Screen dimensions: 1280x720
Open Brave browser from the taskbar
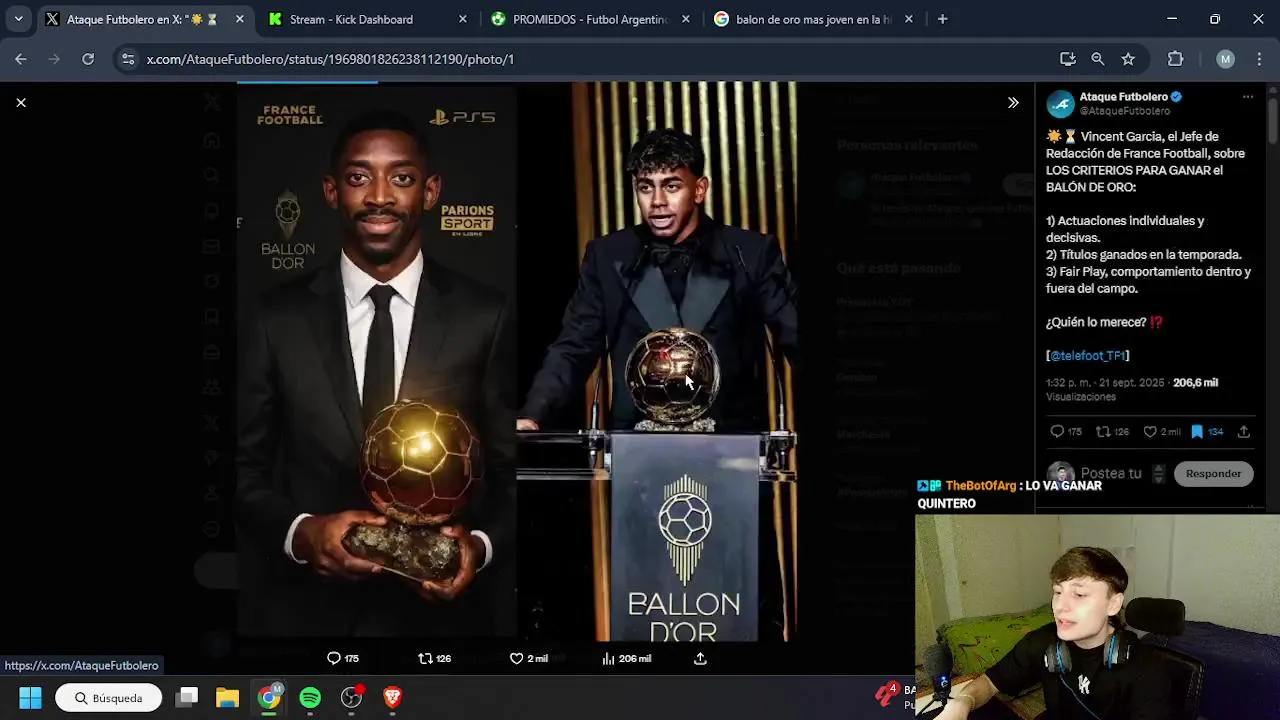pyautogui.click(x=392, y=697)
